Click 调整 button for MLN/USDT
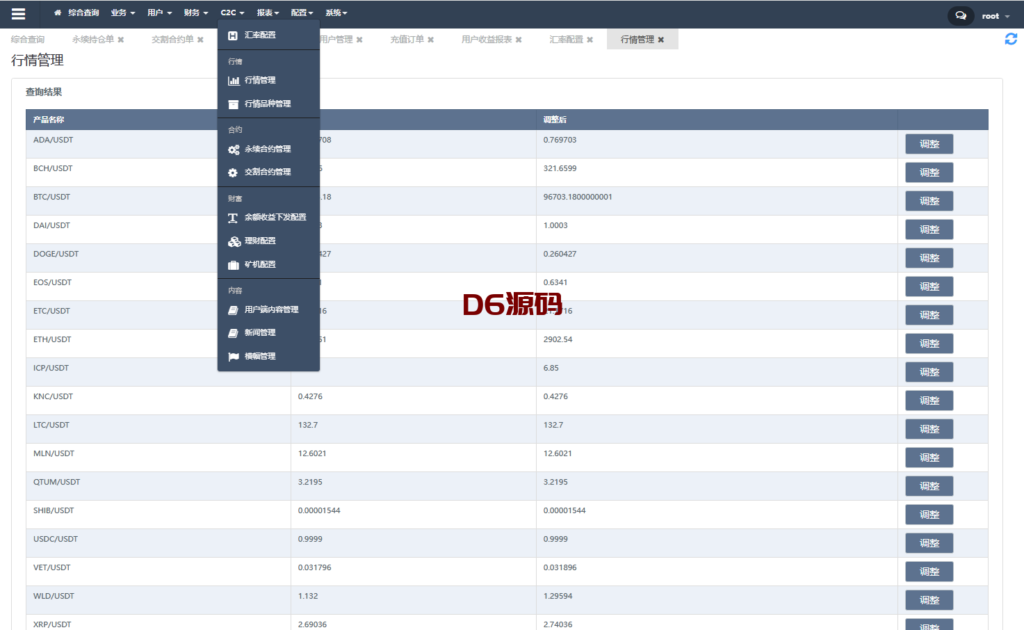The height and width of the screenshot is (630, 1024). pyautogui.click(x=929, y=458)
